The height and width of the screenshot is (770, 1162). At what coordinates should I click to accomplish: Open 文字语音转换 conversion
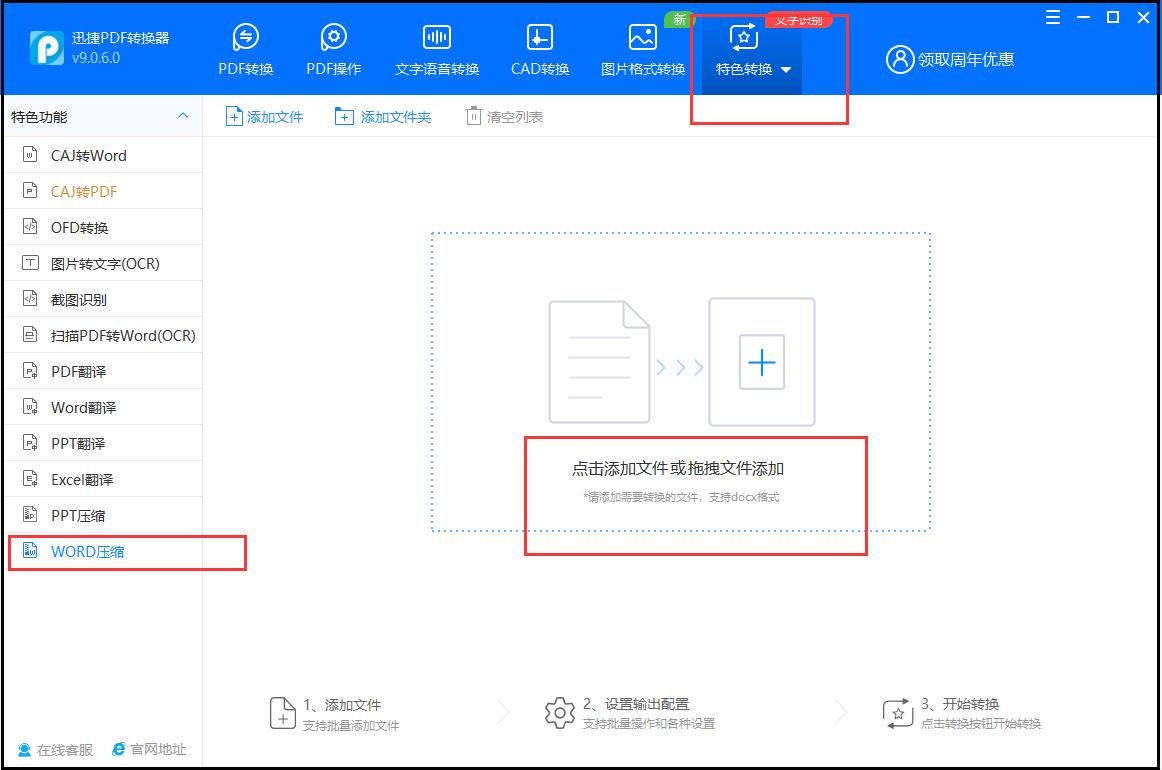(x=436, y=47)
